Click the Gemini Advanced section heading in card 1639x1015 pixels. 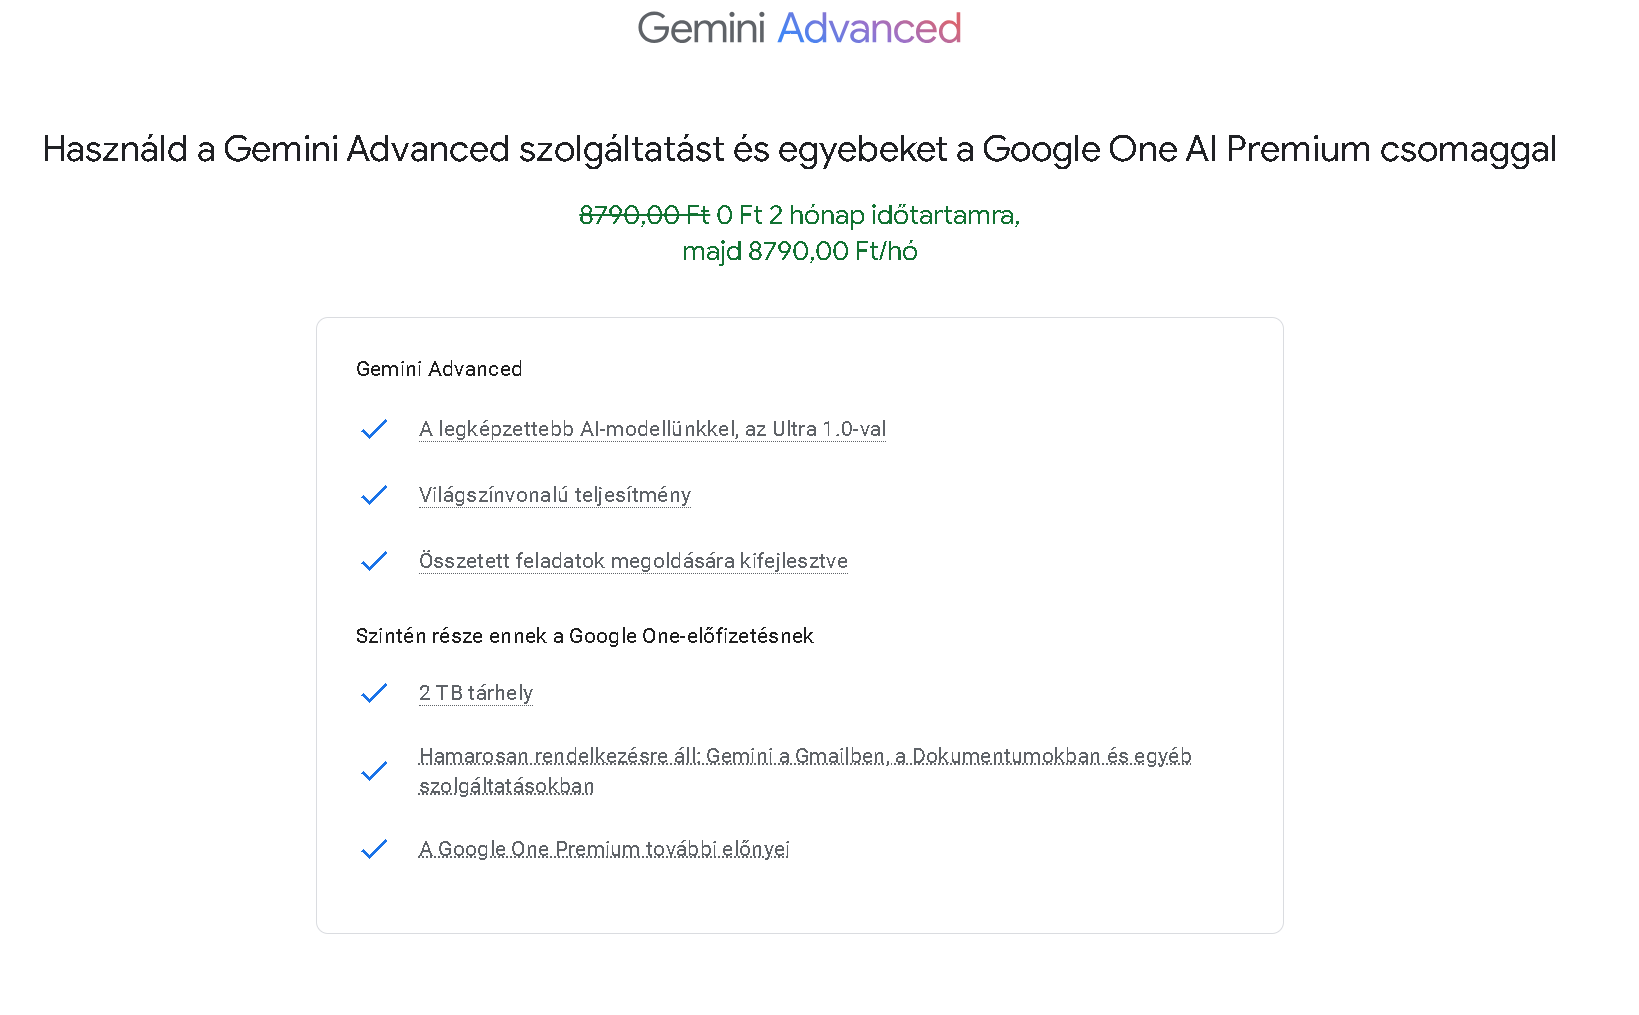[439, 369]
